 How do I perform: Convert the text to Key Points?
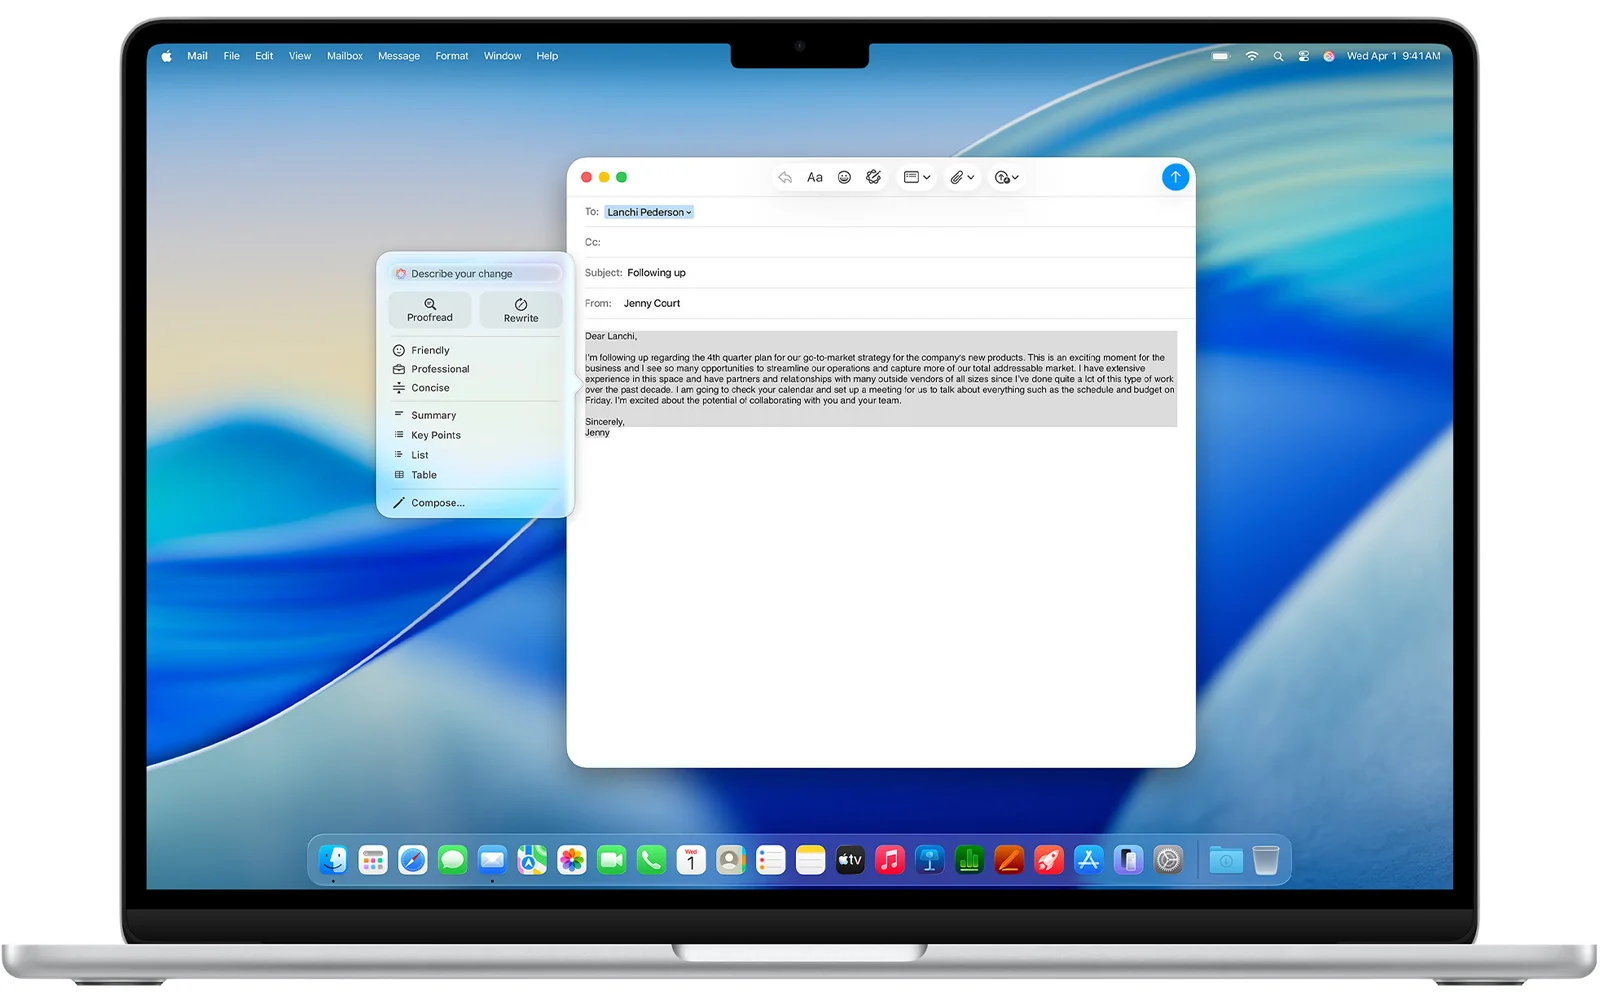(435, 435)
